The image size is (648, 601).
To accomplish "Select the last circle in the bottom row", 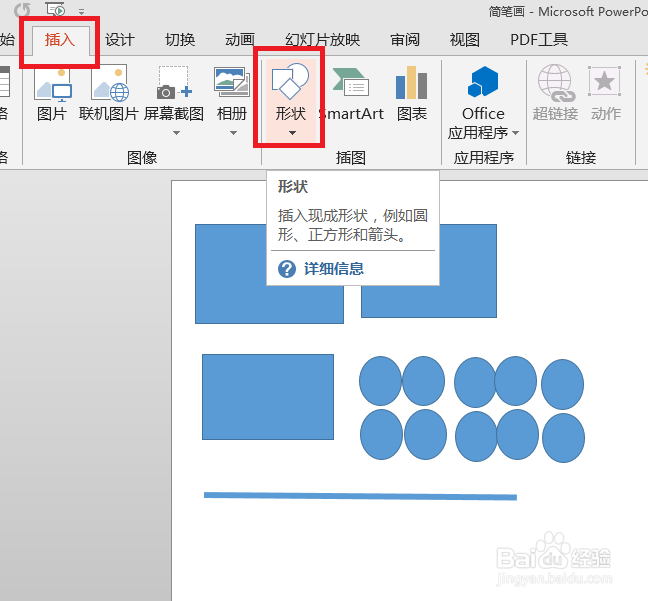I will click(x=563, y=438).
